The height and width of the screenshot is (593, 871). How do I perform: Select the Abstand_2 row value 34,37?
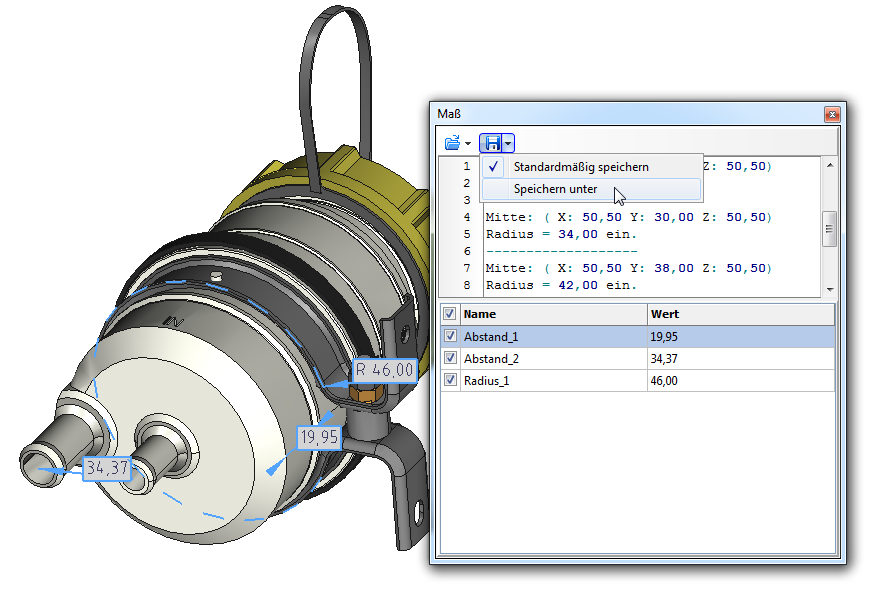pyautogui.click(x=665, y=358)
